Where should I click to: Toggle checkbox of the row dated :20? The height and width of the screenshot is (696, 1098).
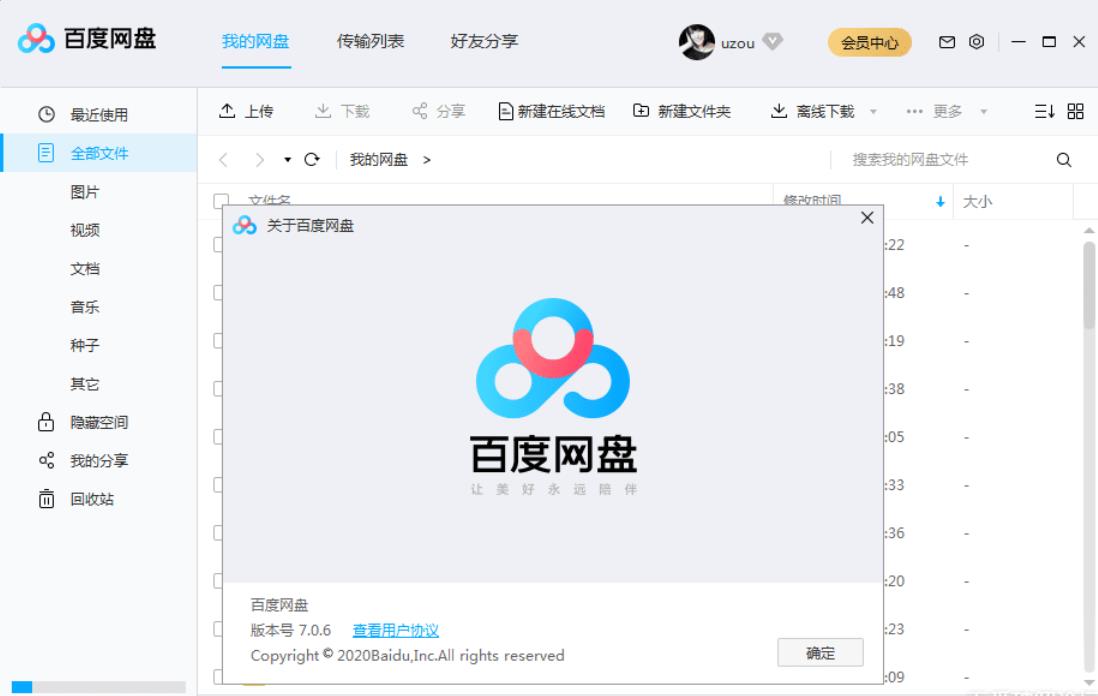[218, 580]
